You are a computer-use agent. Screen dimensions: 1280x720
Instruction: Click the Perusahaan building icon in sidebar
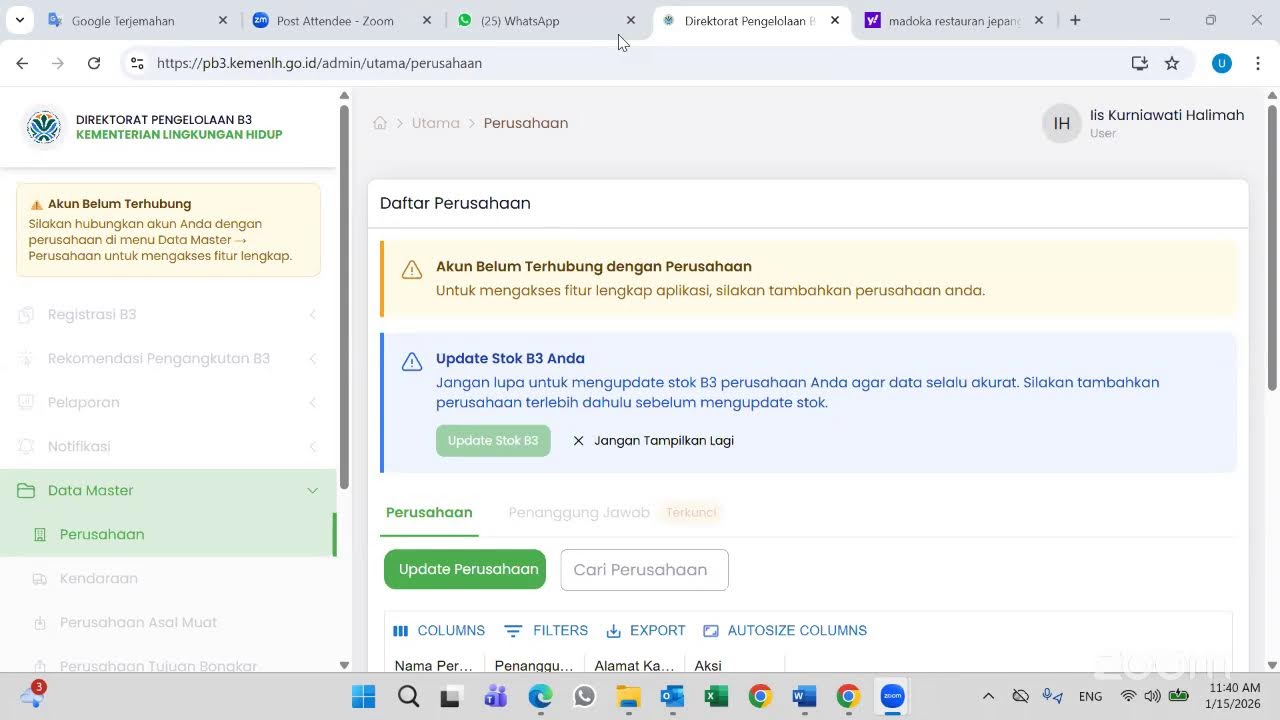click(40, 535)
